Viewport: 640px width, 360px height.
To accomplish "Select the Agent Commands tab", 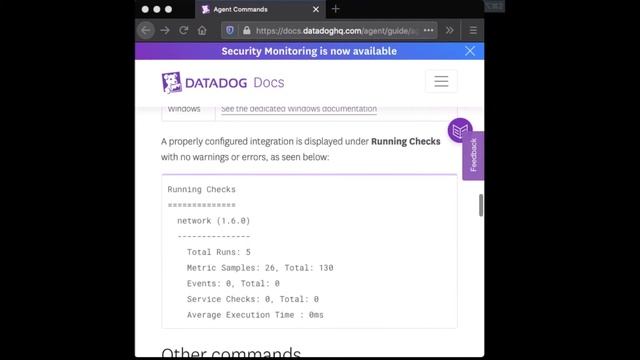I will [260, 9].
